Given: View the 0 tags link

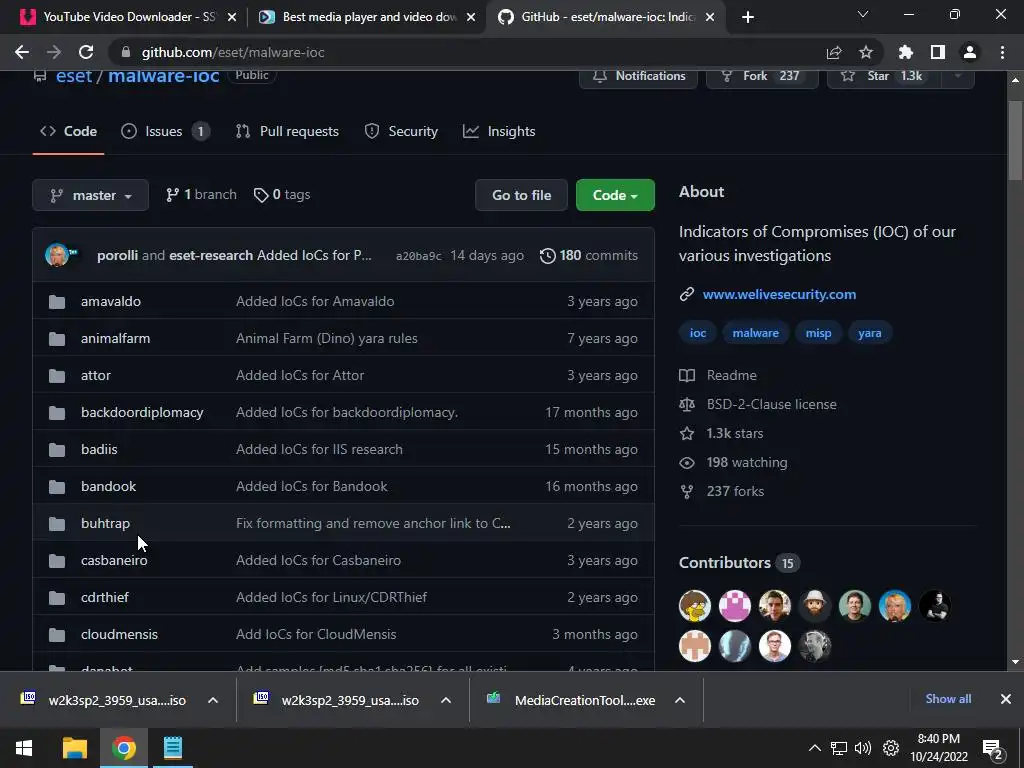Looking at the screenshot, I should (282, 195).
